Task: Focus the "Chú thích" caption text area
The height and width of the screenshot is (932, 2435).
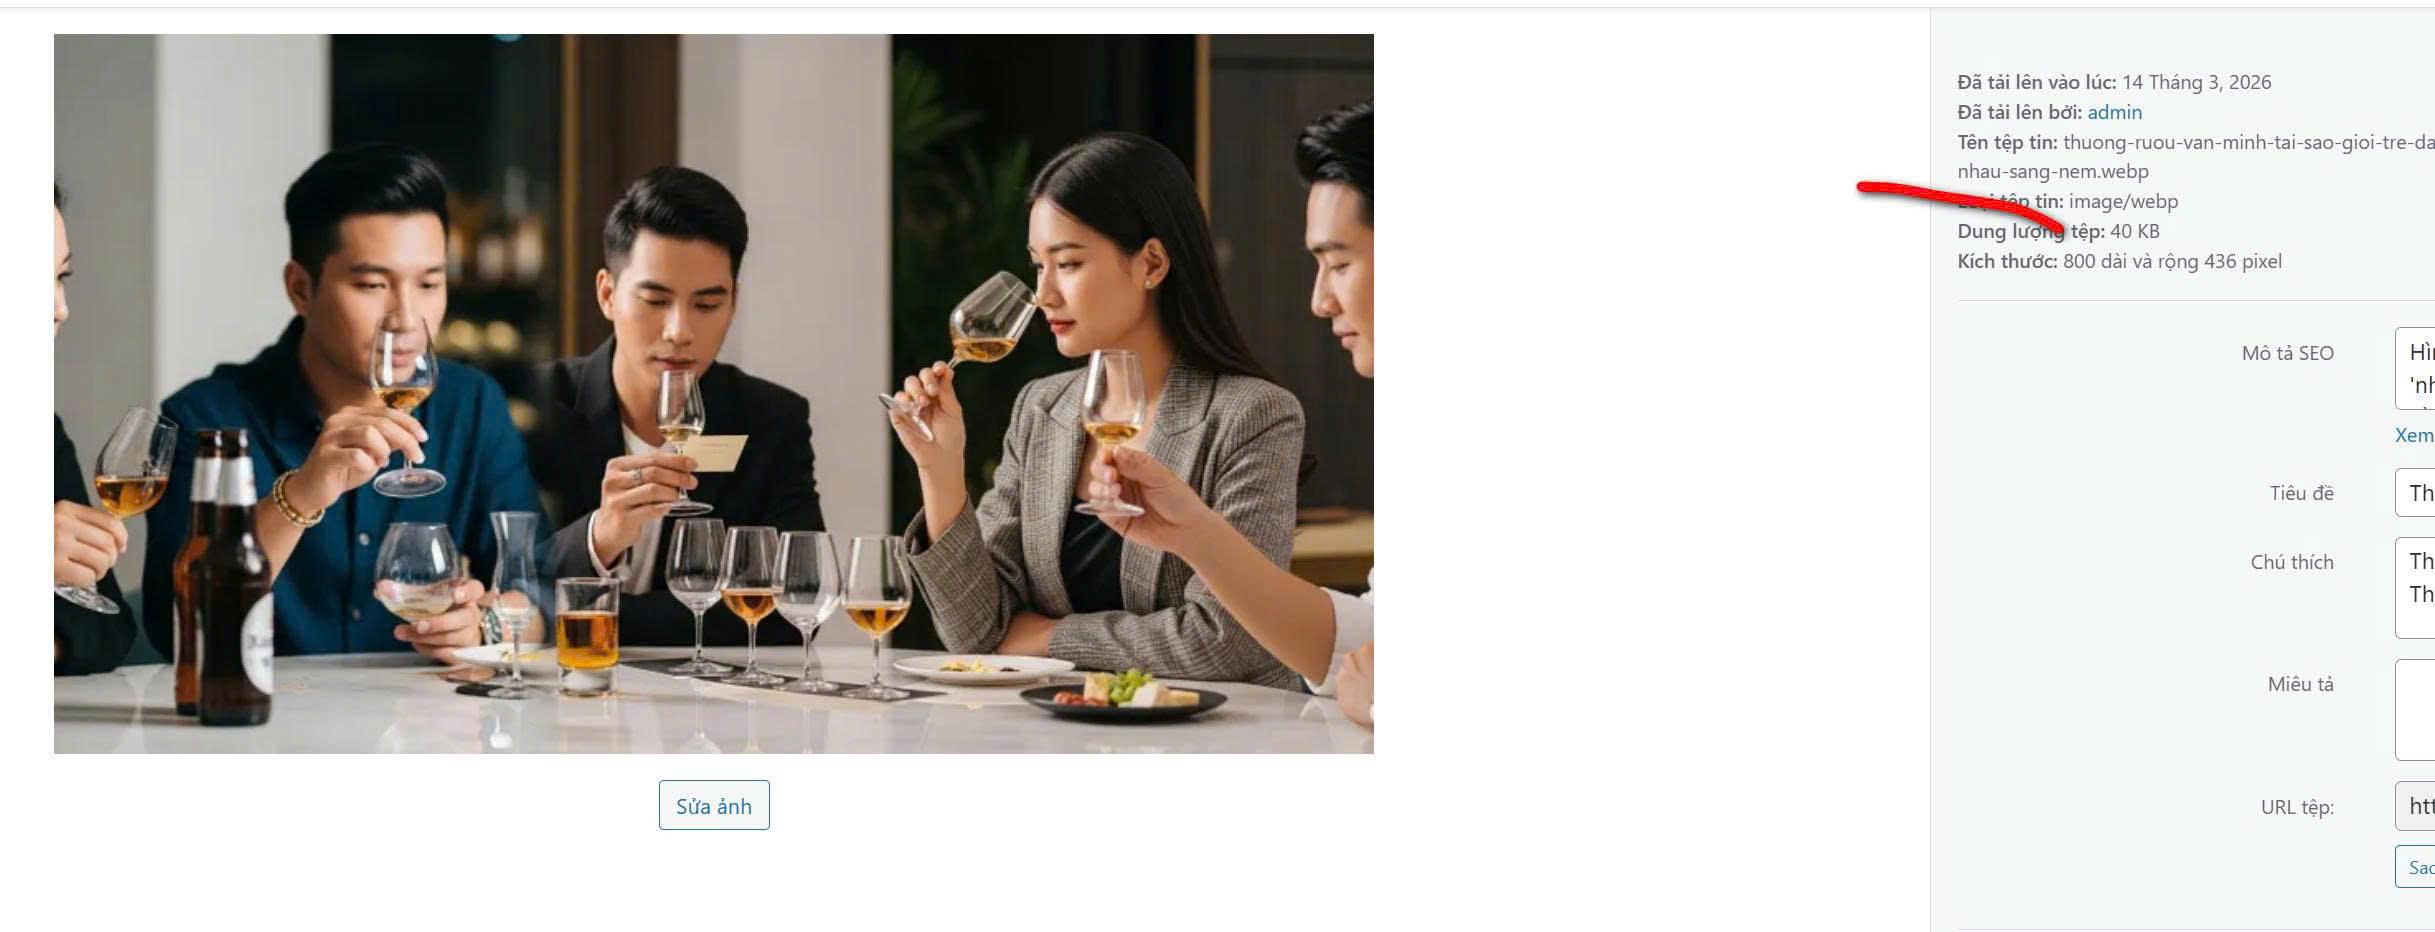Action: [x=2415, y=588]
